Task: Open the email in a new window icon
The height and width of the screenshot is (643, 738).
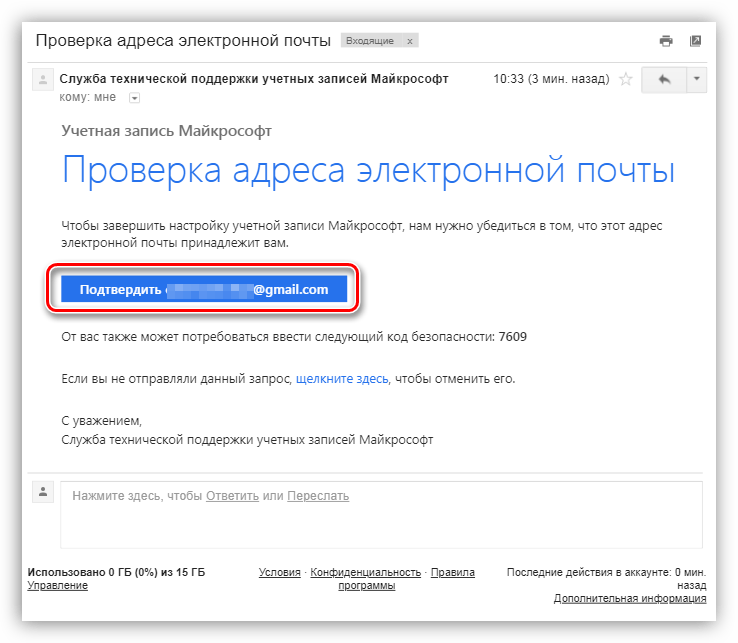Action: coord(695,41)
